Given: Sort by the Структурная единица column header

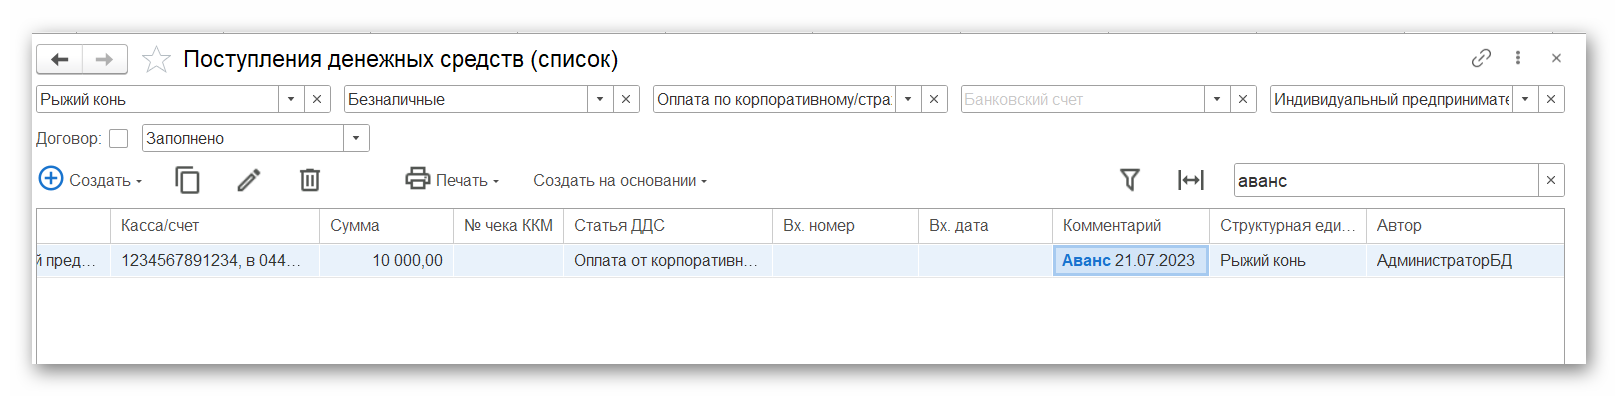Looking at the screenshot, I should [x=1288, y=226].
